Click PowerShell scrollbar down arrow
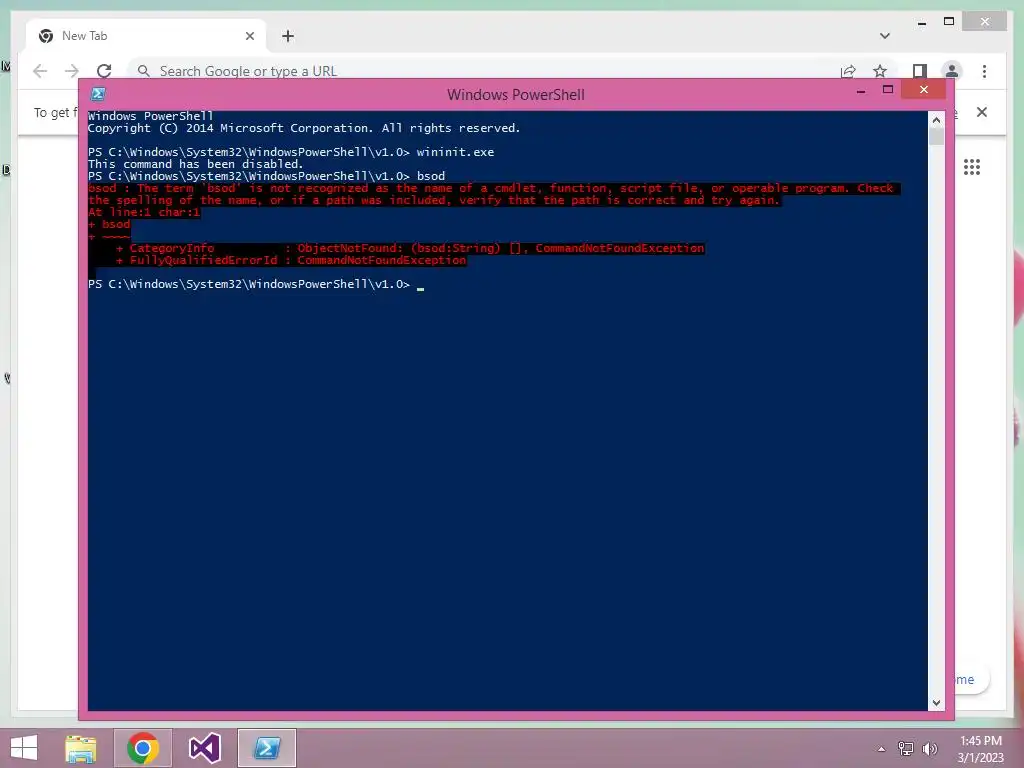Image resolution: width=1024 pixels, height=768 pixels. pos(936,703)
